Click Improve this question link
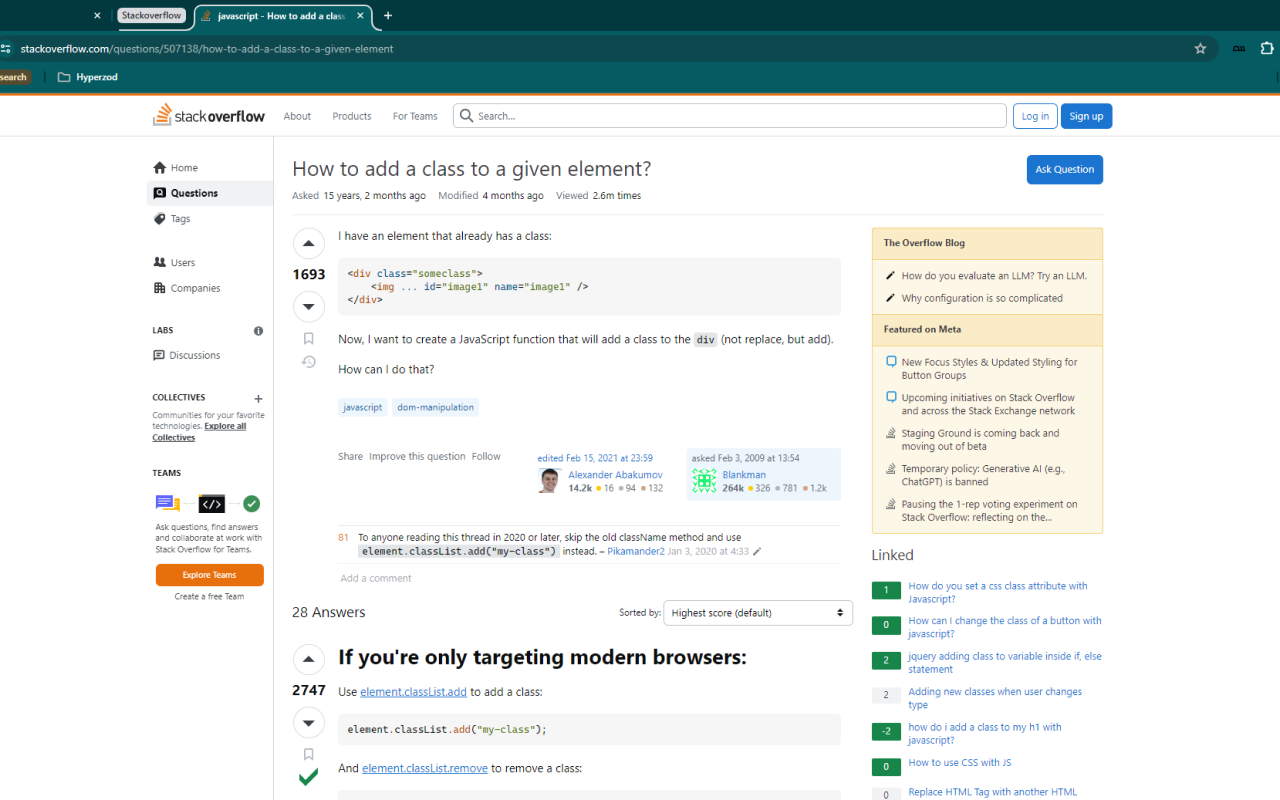Image resolution: width=1280 pixels, height=800 pixels. [x=417, y=456]
